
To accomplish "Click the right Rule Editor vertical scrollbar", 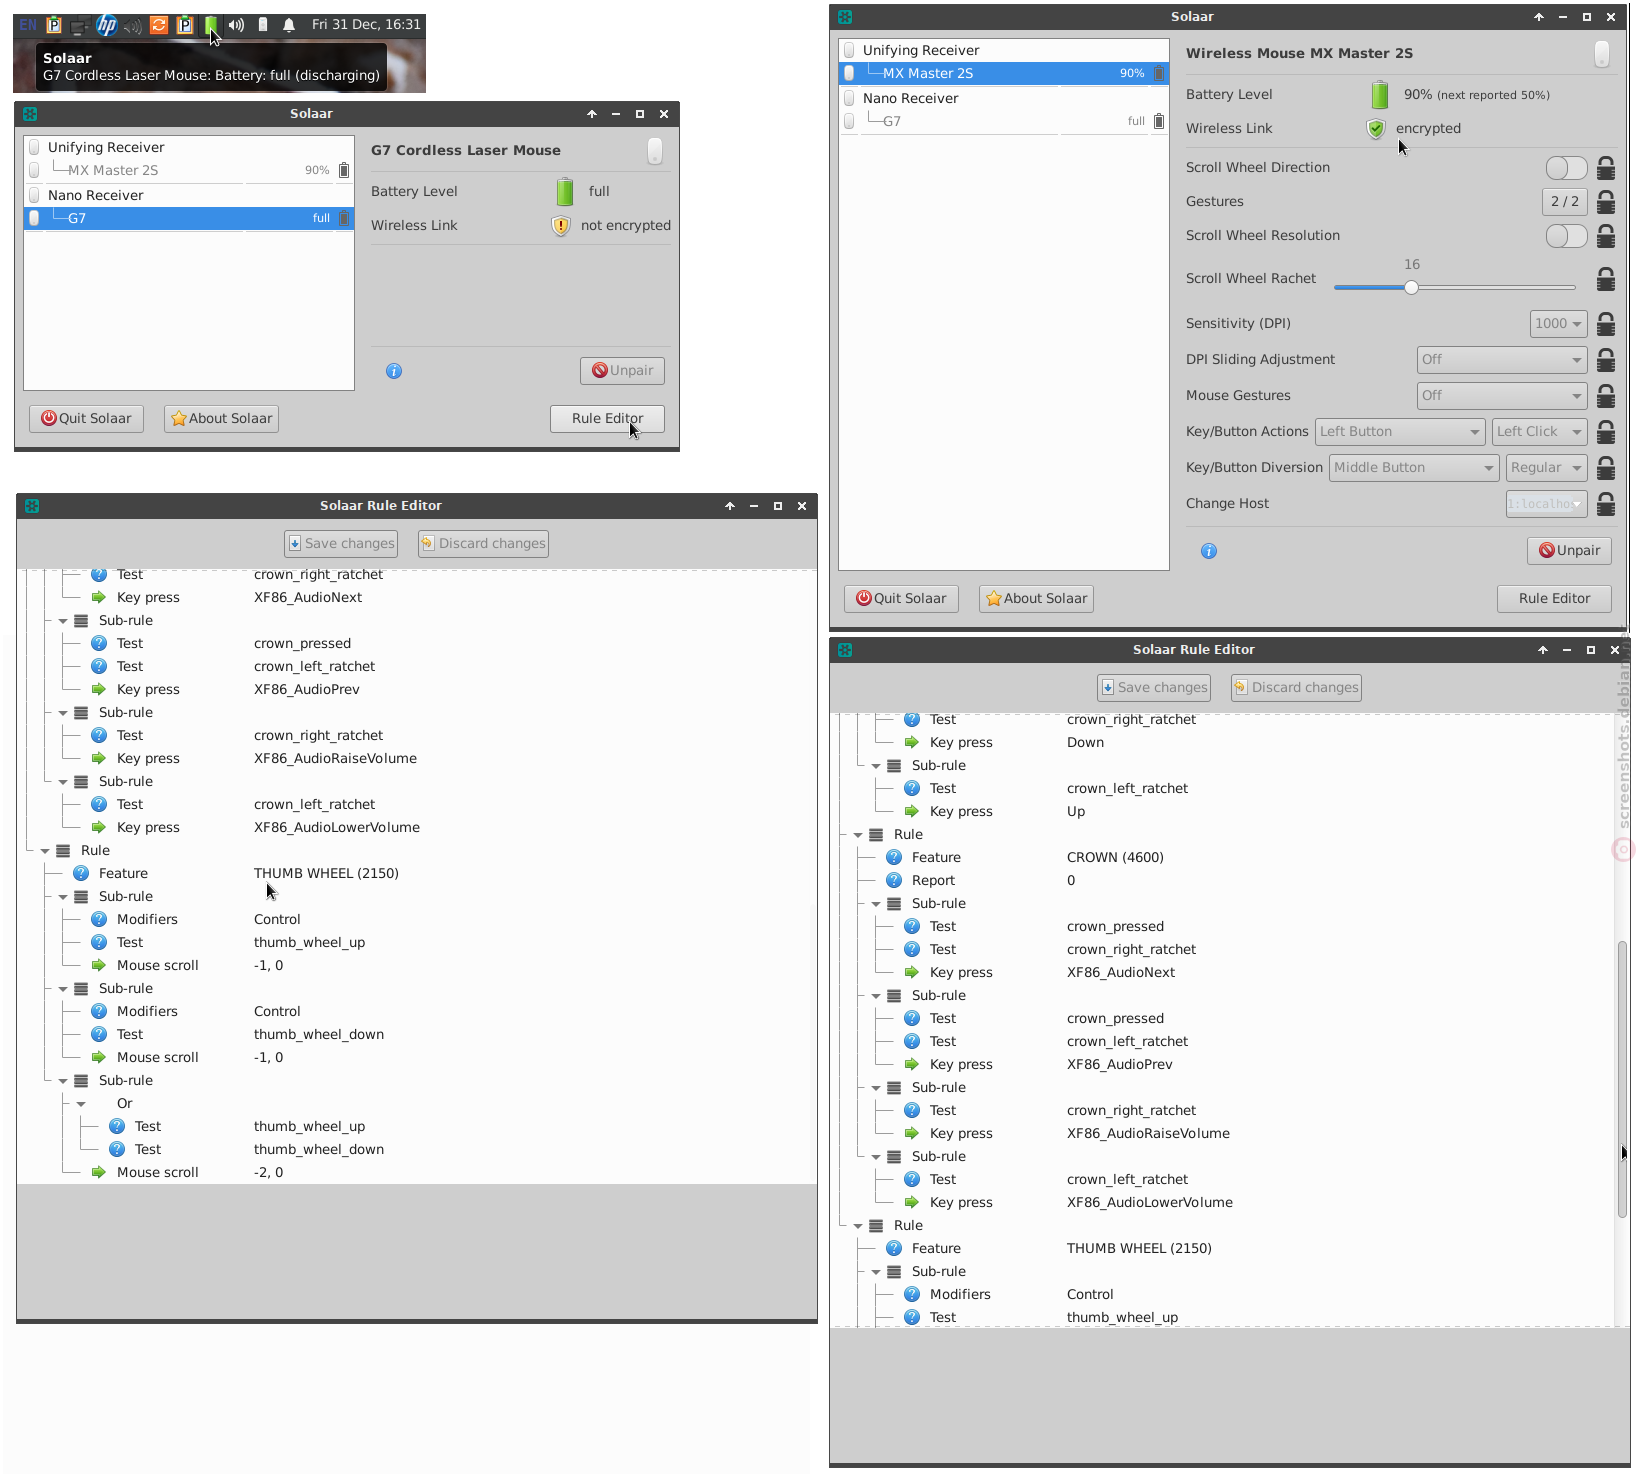I will (x=1622, y=1078).
